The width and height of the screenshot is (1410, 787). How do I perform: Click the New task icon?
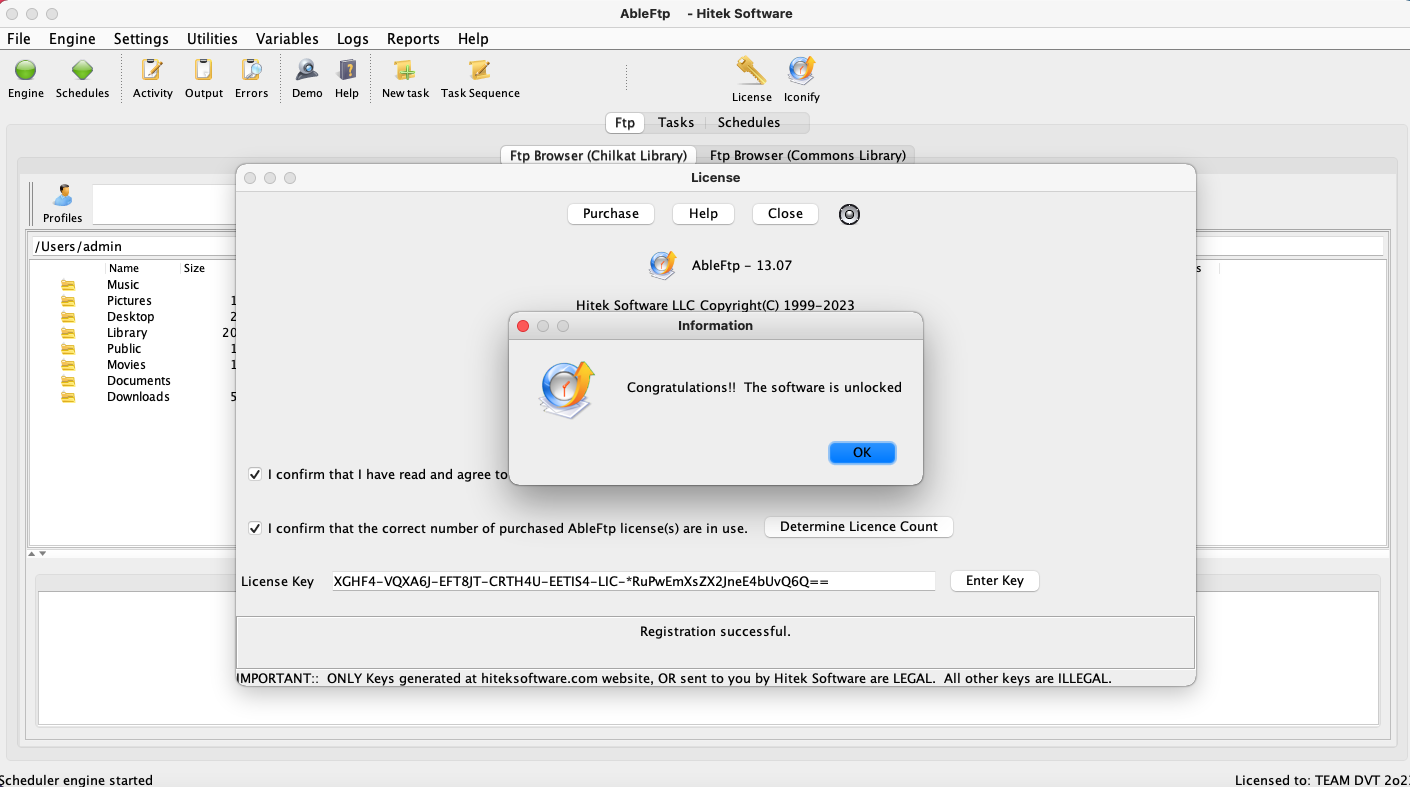(405, 71)
